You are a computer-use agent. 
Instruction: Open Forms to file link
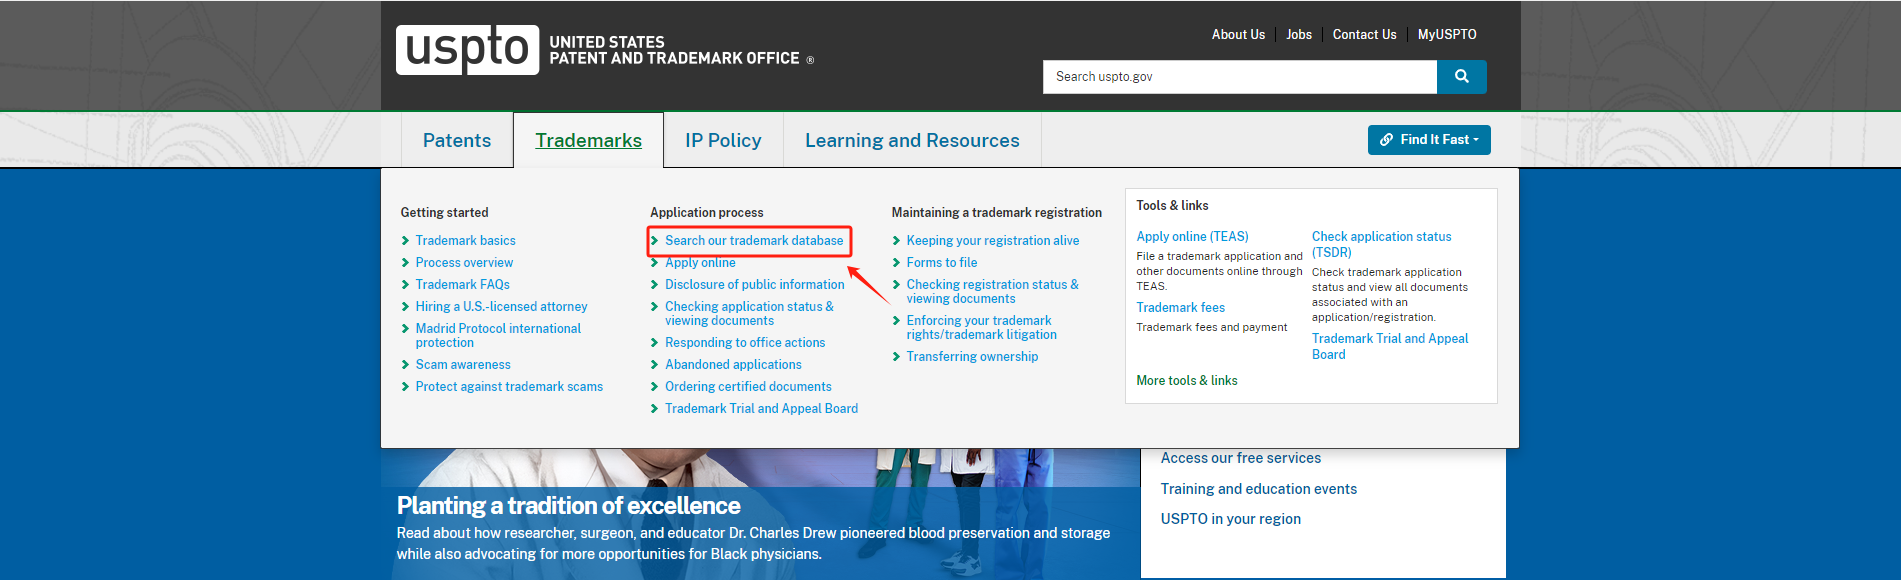pyautogui.click(x=942, y=263)
